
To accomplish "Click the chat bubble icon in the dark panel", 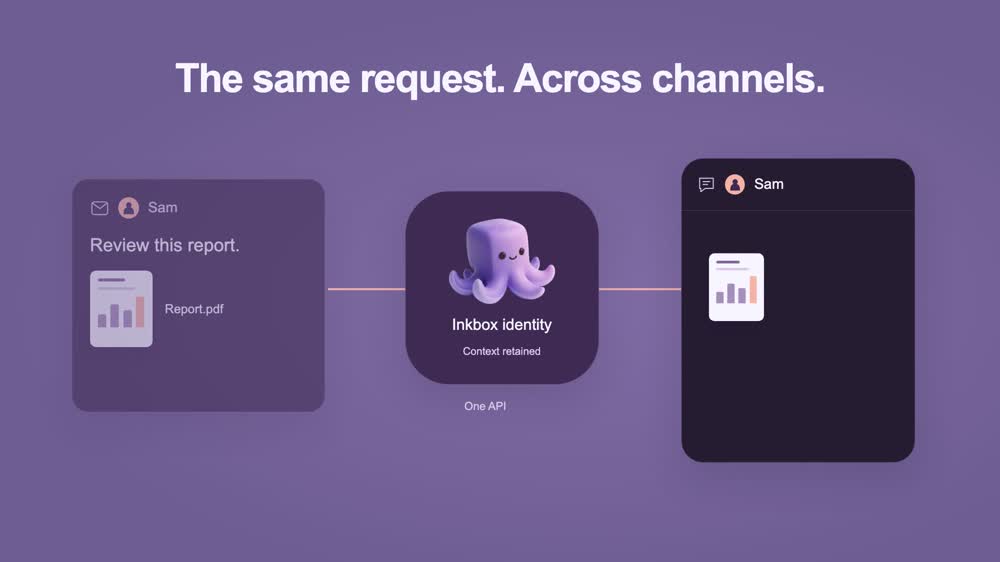I will (x=706, y=184).
